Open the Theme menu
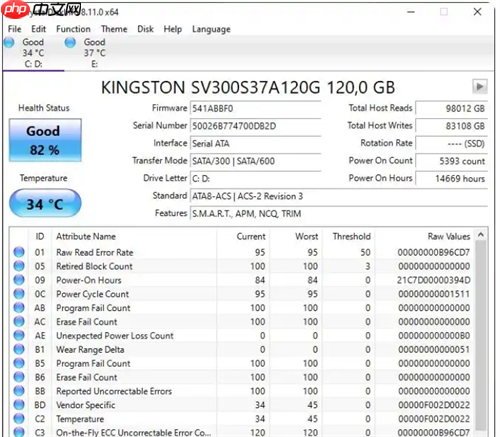This screenshot has height=437, width=500. point(114,29)
